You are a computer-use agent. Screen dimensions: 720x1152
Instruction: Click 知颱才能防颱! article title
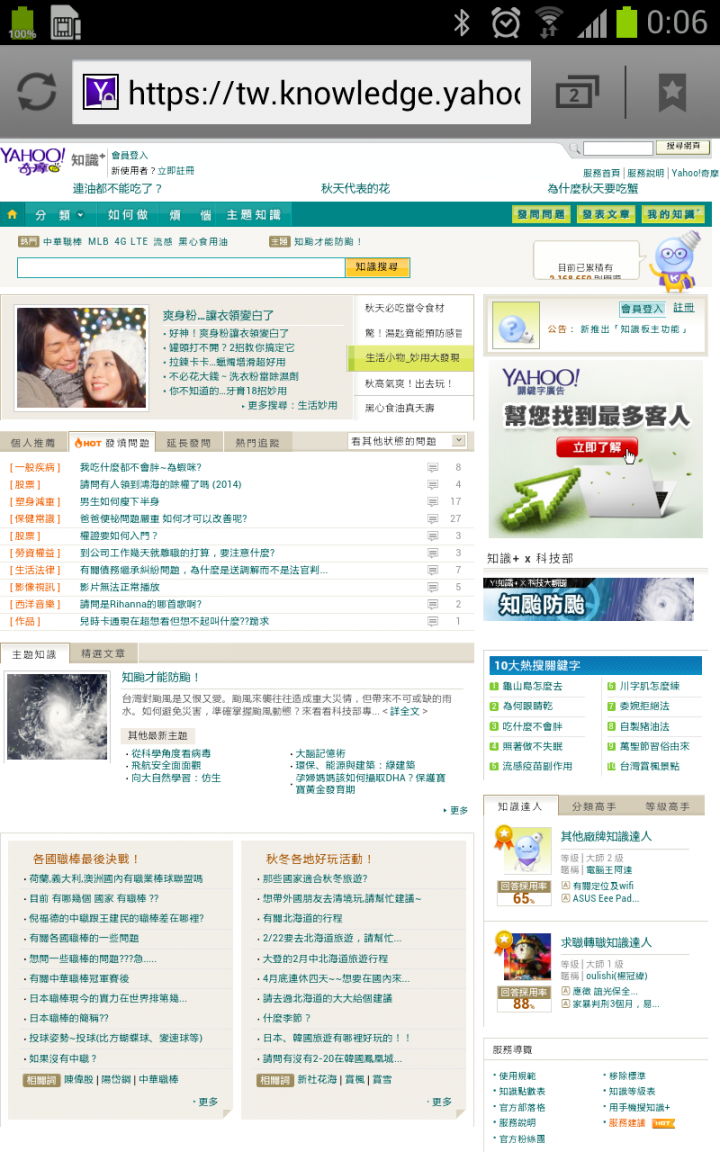(160, 677)
